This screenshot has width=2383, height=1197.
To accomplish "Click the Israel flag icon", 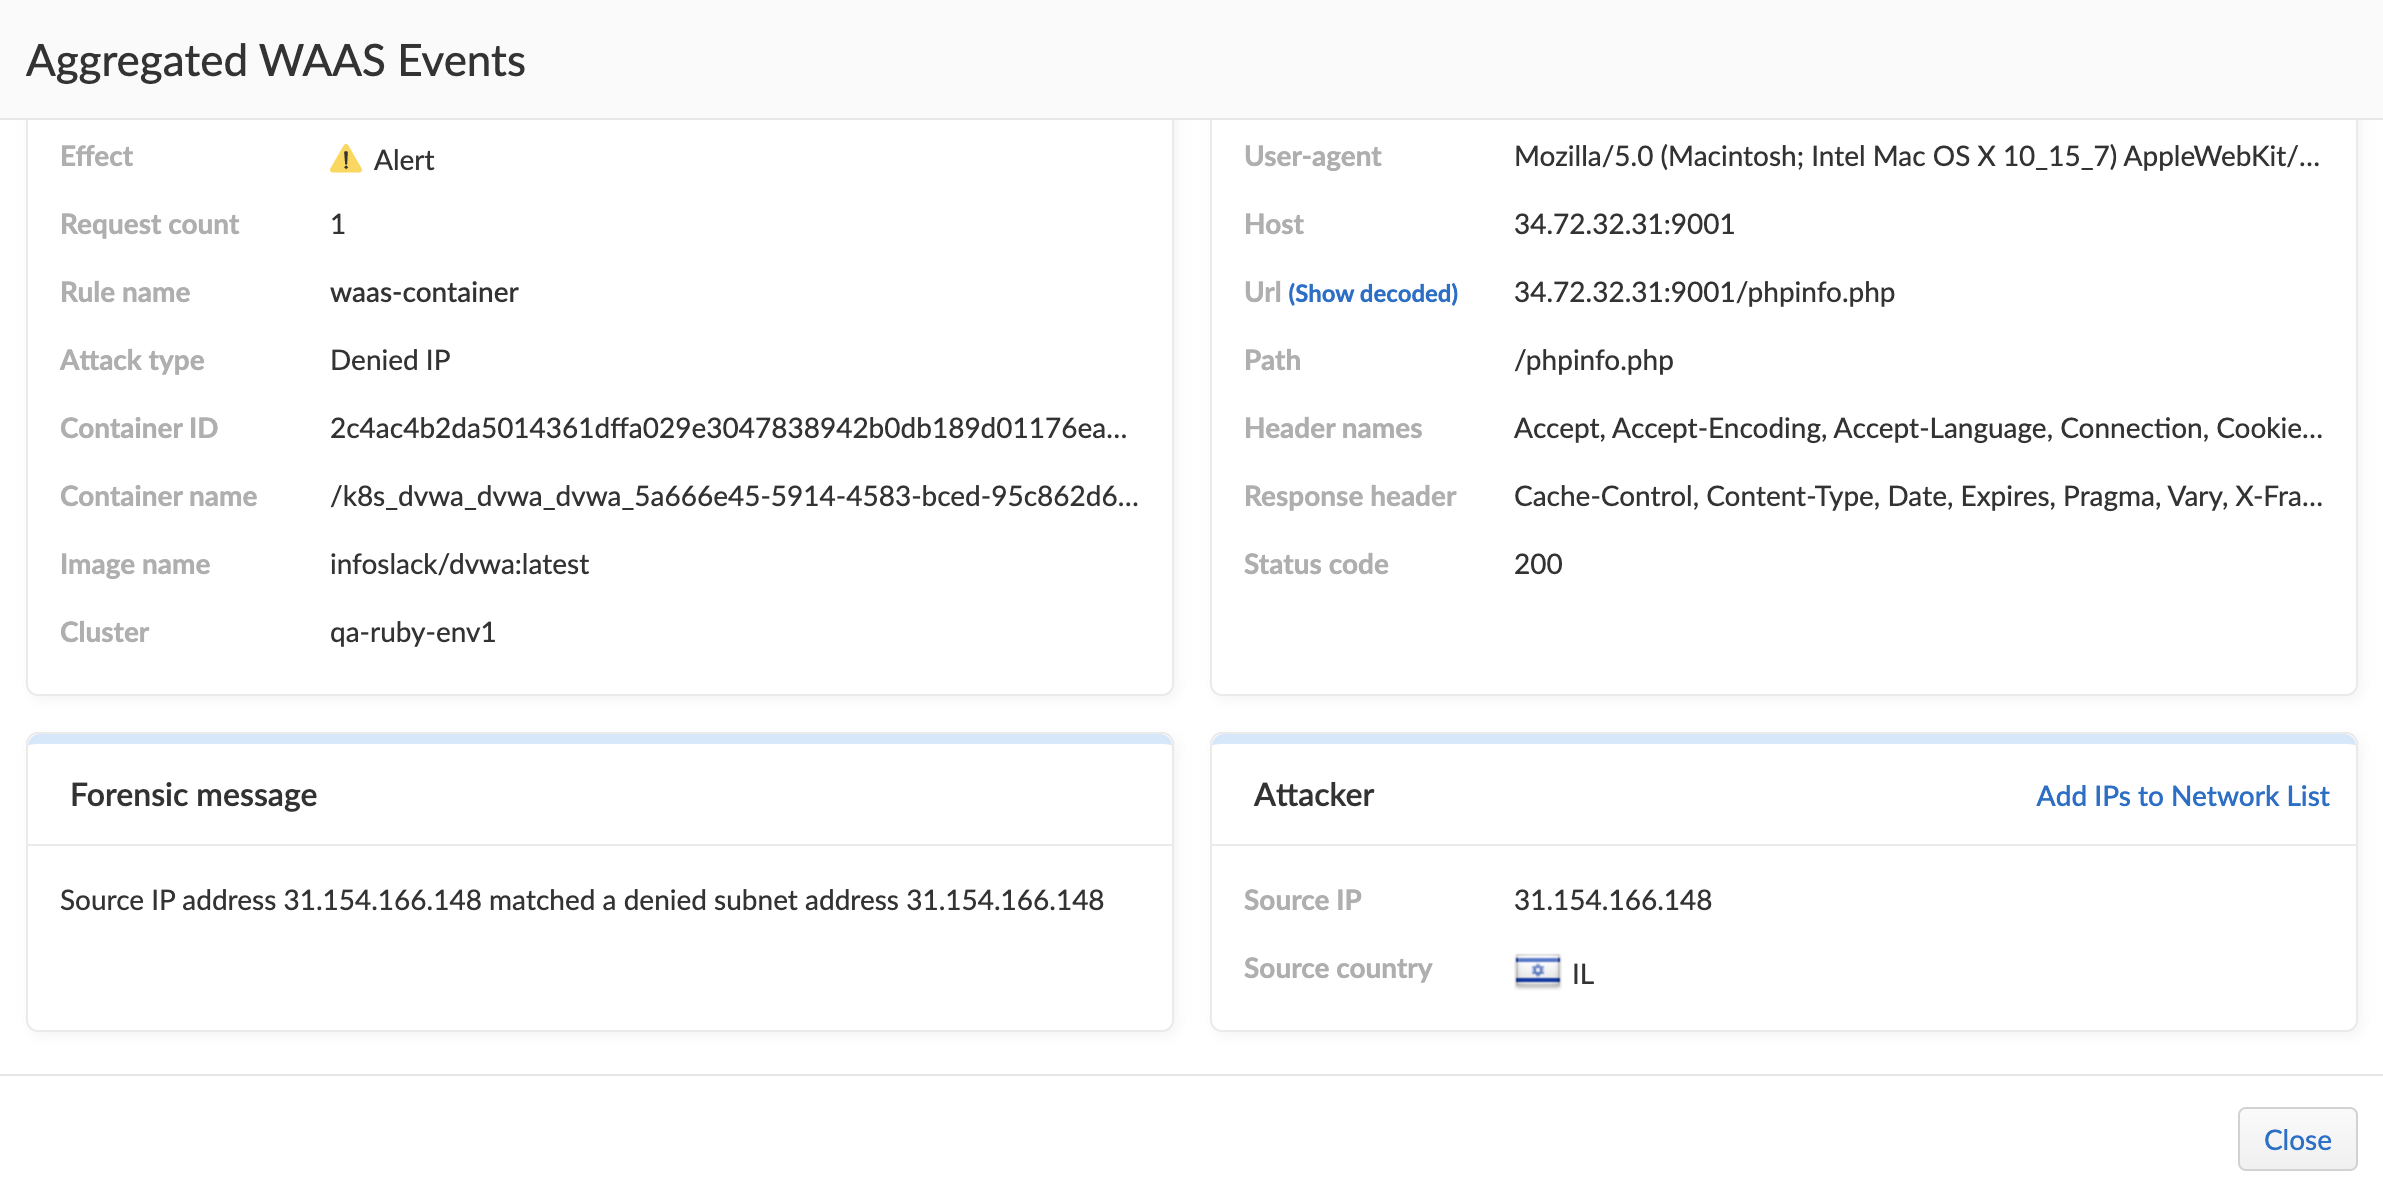I will pyautogui.click(x=1537, y=971).
